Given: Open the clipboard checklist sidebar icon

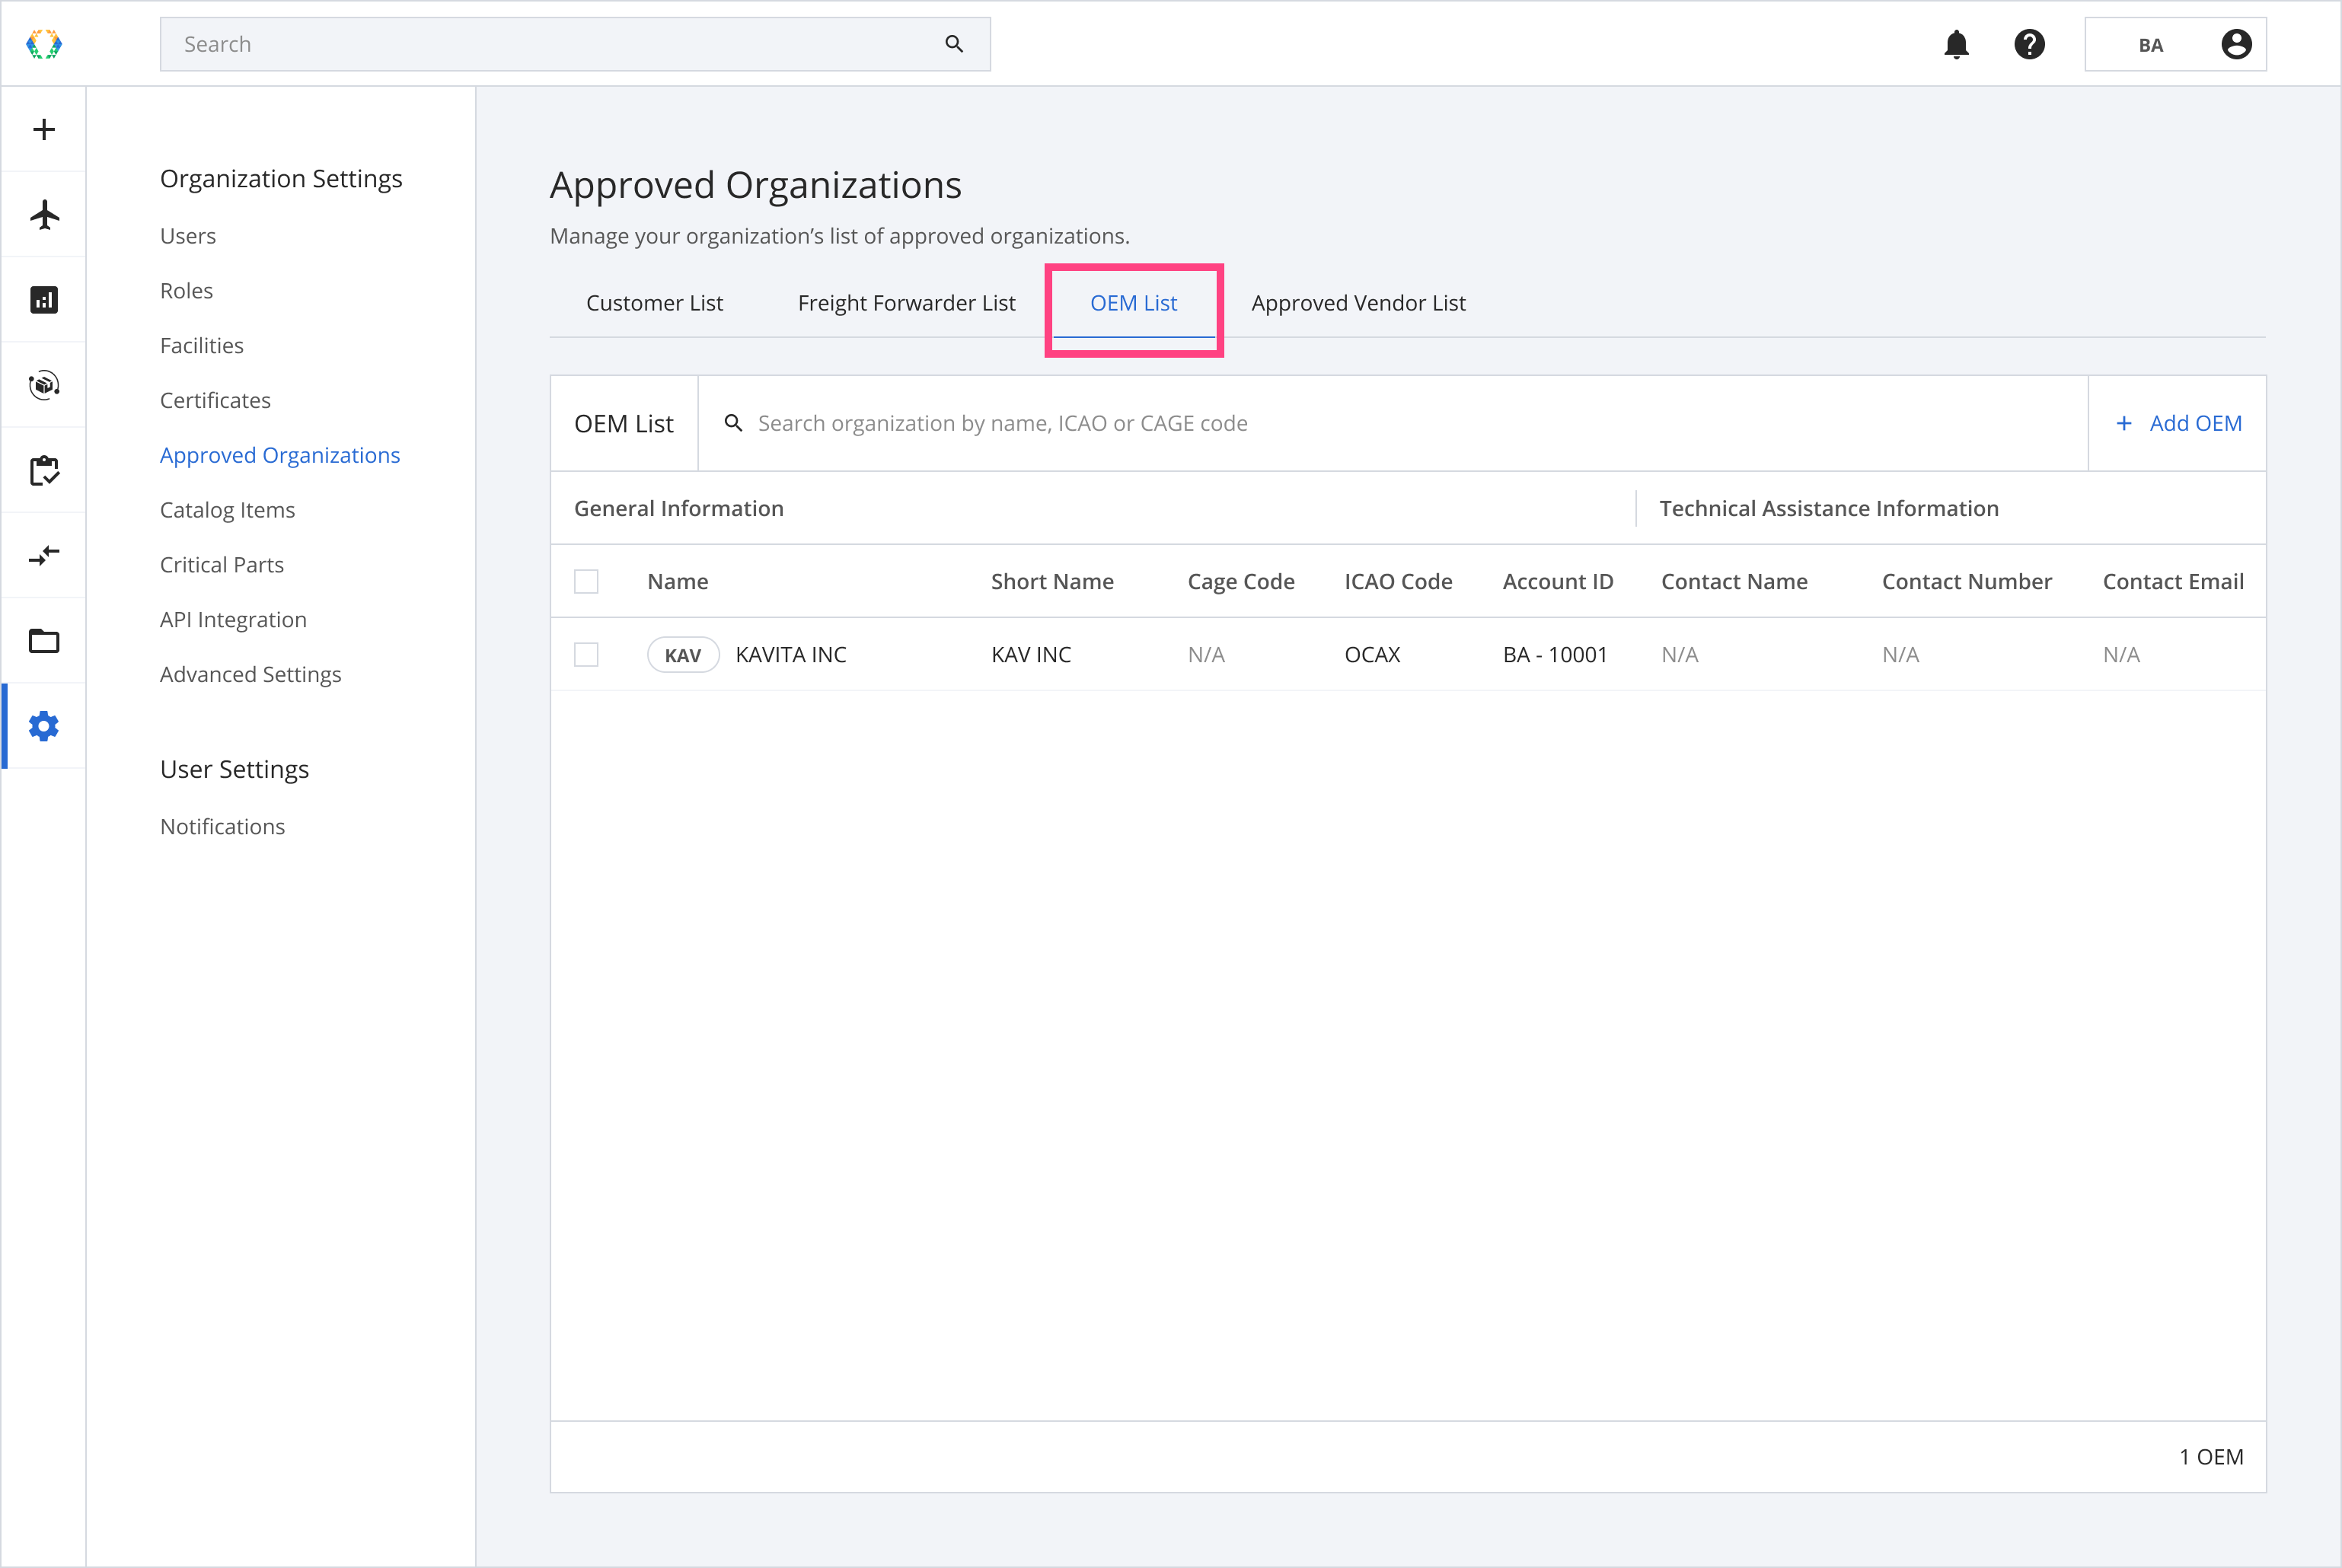Looking at the screenshot, I should coord(44,470).
